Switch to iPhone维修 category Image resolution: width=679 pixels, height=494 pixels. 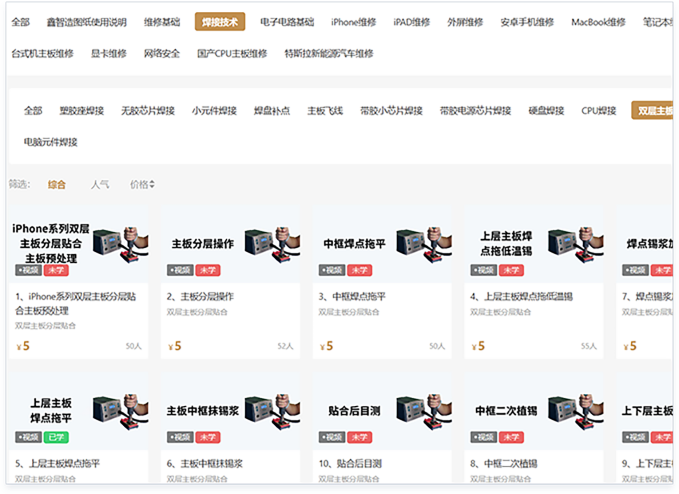click(353, 22)
